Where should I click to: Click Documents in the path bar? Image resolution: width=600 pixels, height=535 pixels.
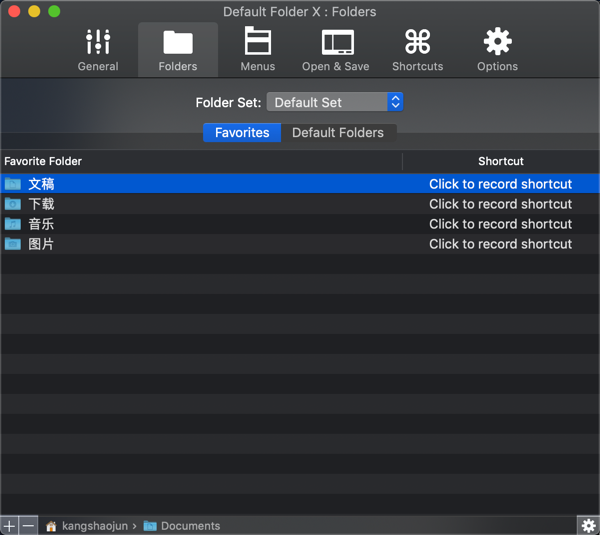click(x=182, y=526)
